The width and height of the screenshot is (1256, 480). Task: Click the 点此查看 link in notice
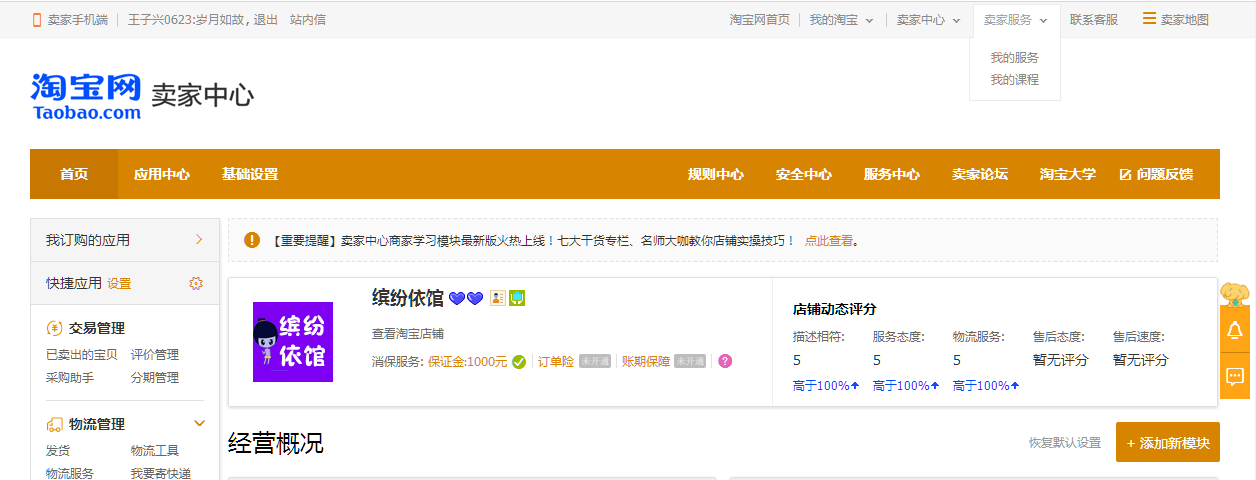click(x=828, y=241)
